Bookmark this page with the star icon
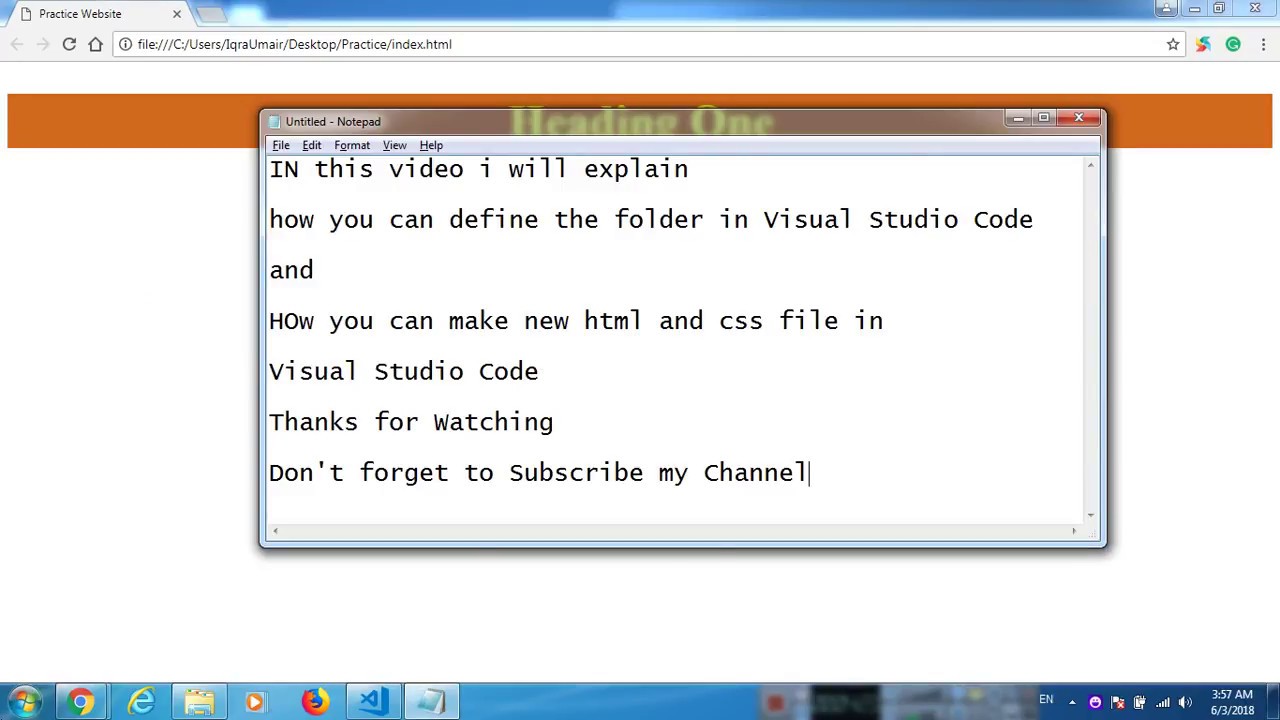 coord(1173,44)
